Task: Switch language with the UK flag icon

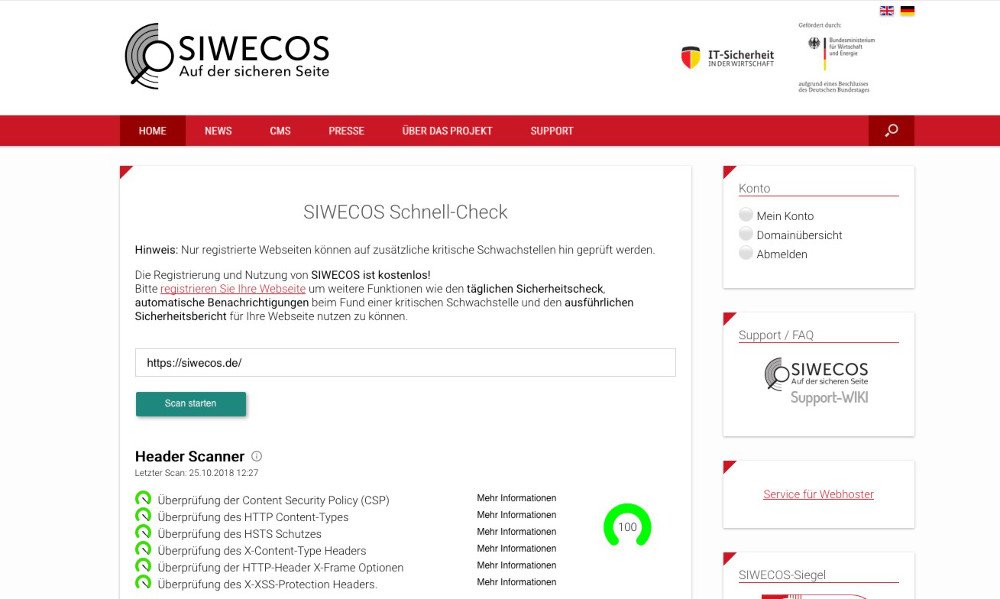Action: [x=886, y=11]
